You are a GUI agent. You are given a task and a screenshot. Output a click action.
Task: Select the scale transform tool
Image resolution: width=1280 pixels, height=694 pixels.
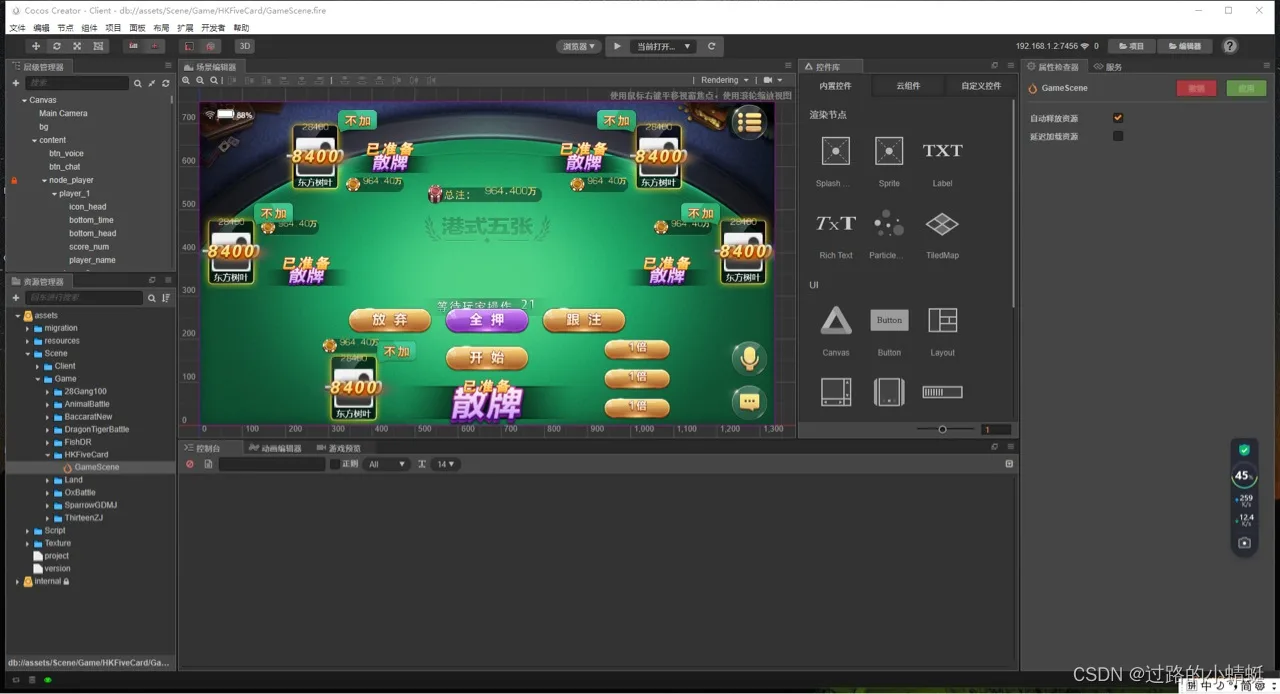pos(77,46)
